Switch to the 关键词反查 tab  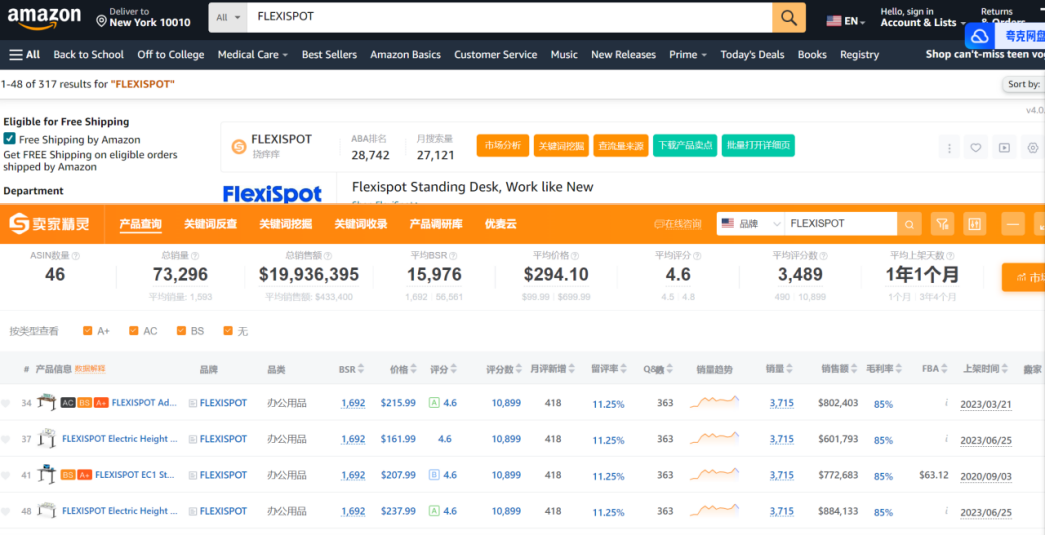[x=210, y=224]
